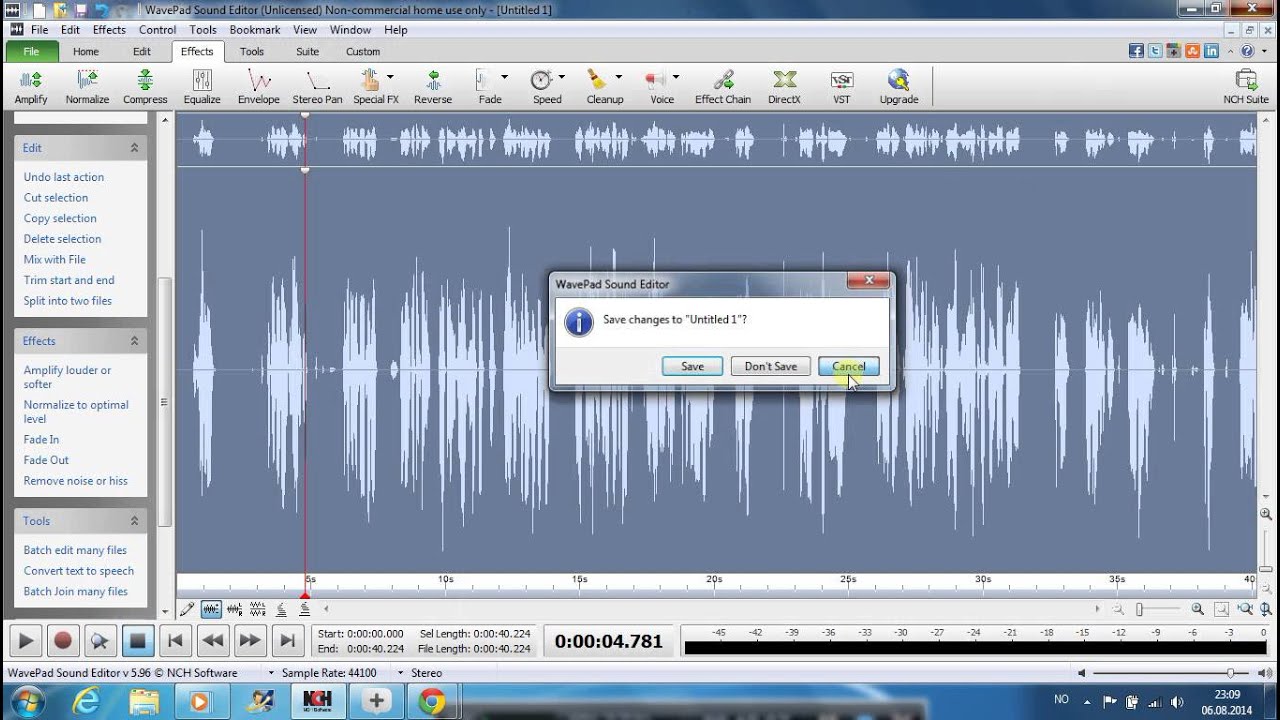Jump to the end of the file
1280x720 pixels.
pos(287,641)
